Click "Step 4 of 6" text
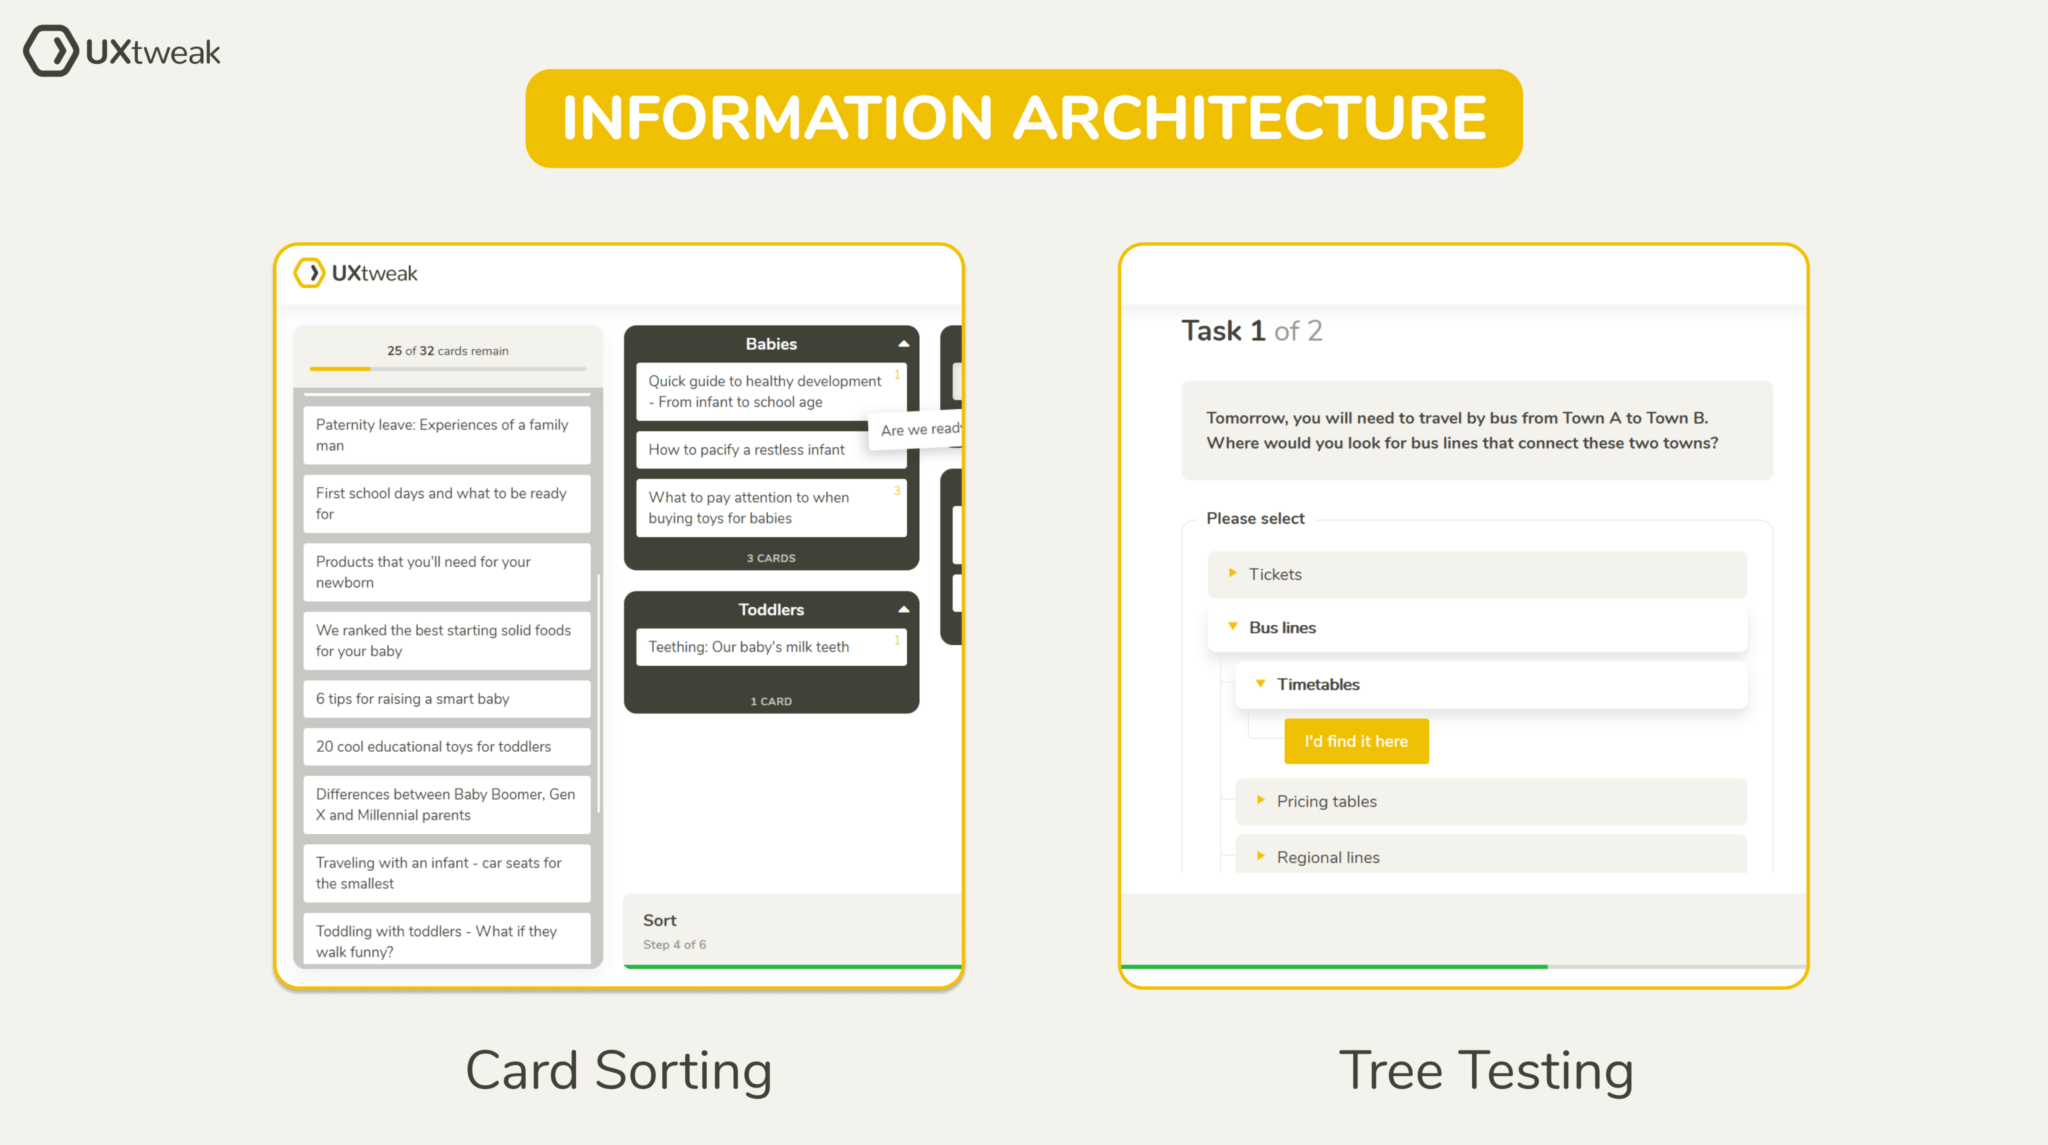The width and height of the screenshot is (2048, 1145). (674, 944)
